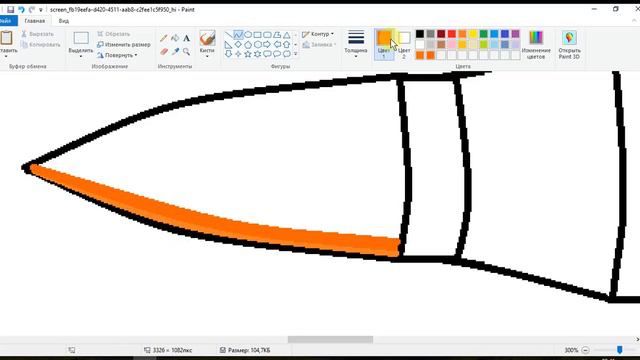Click the zoom slider handle
The image size is (640, 360).
(620, 350)
